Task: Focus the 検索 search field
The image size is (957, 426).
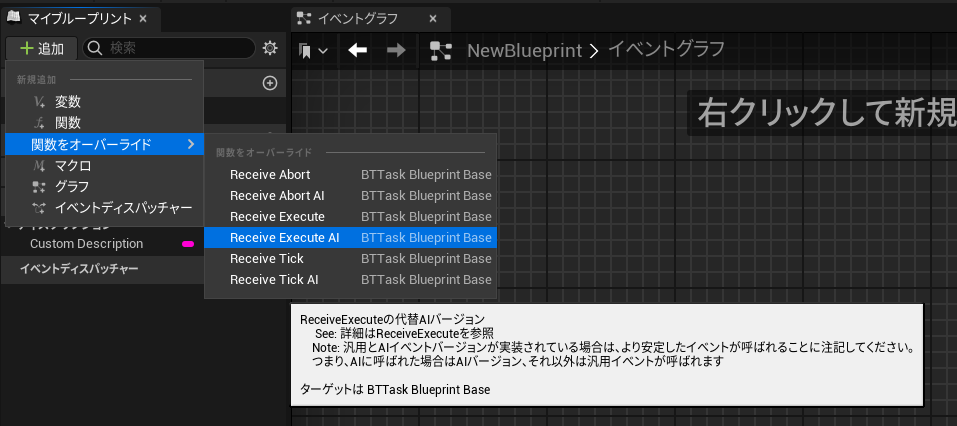Action: [168, 48]
